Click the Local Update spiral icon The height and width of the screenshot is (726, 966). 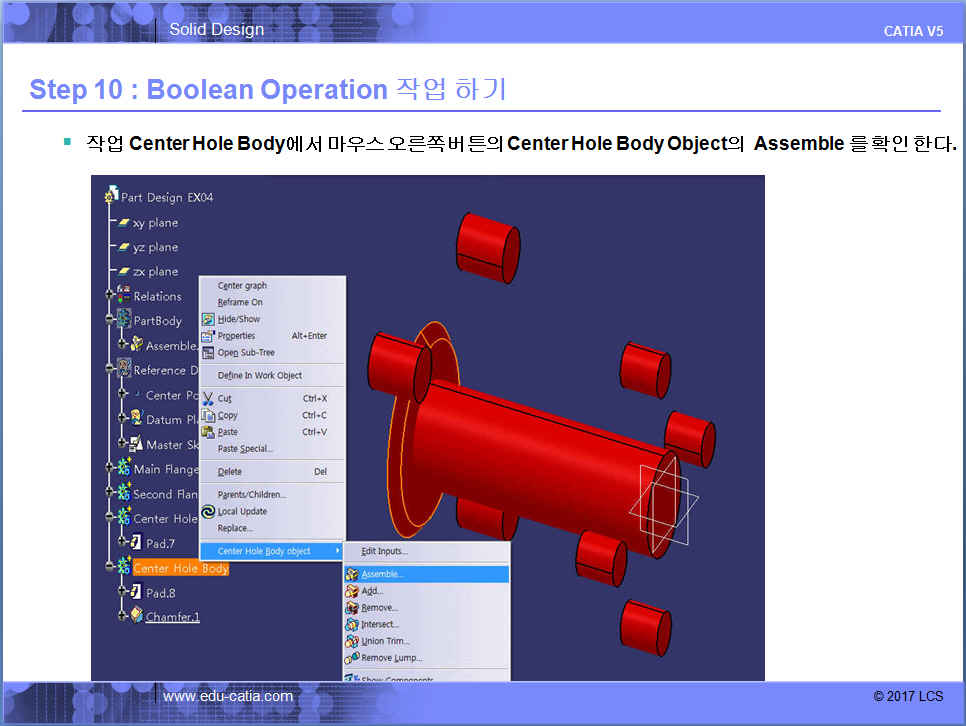208,511
